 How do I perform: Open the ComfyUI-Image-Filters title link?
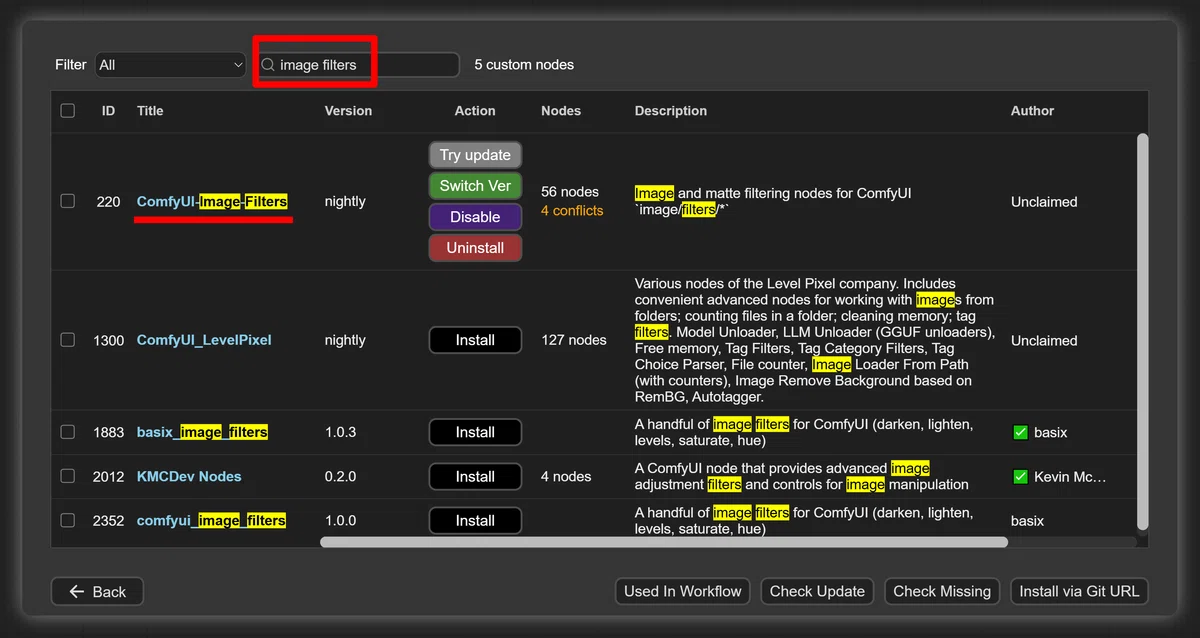[212, 201]
